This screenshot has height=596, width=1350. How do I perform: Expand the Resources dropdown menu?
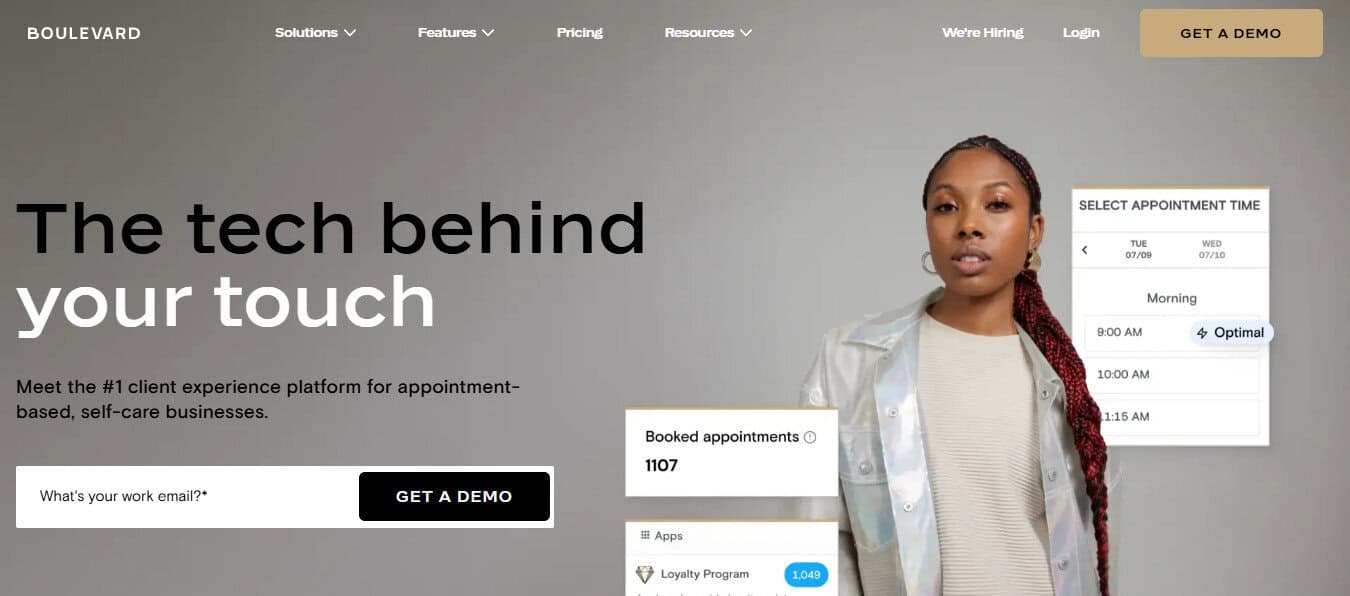pyautogui.click(x=708, y=33)
